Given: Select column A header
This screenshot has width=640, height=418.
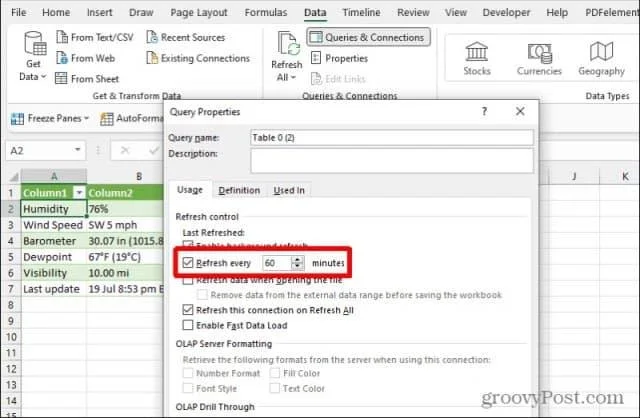Looking at the screenshot, I should (x=53, y=176).
